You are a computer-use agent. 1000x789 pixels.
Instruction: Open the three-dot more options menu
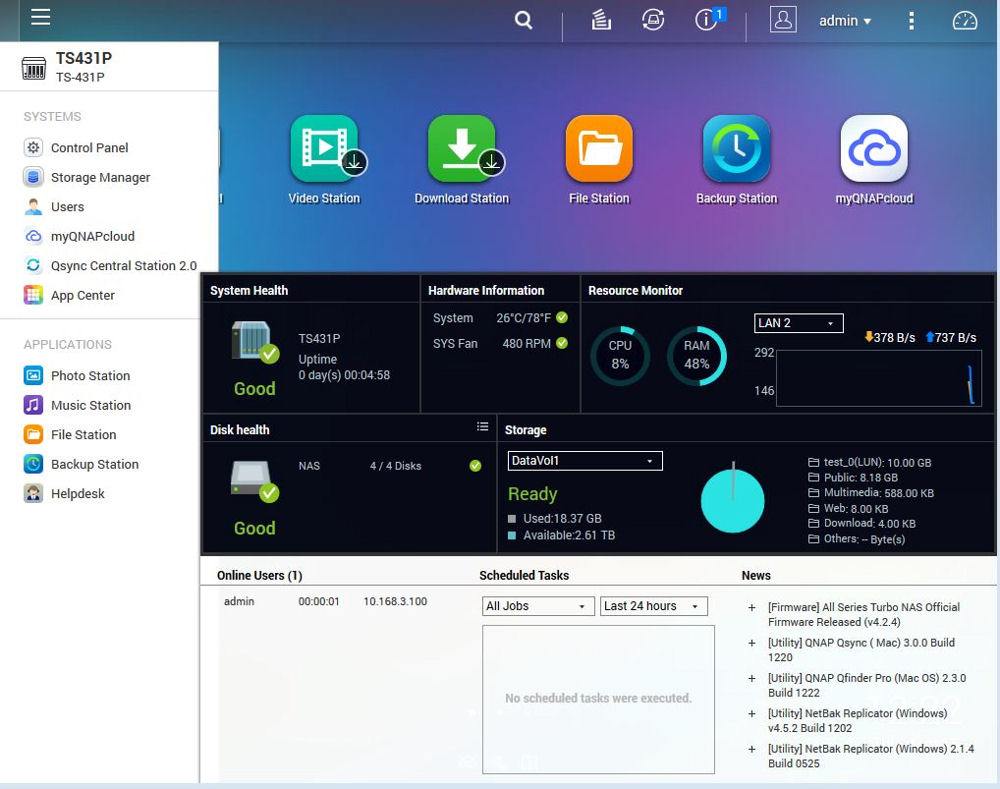[911, 21]
